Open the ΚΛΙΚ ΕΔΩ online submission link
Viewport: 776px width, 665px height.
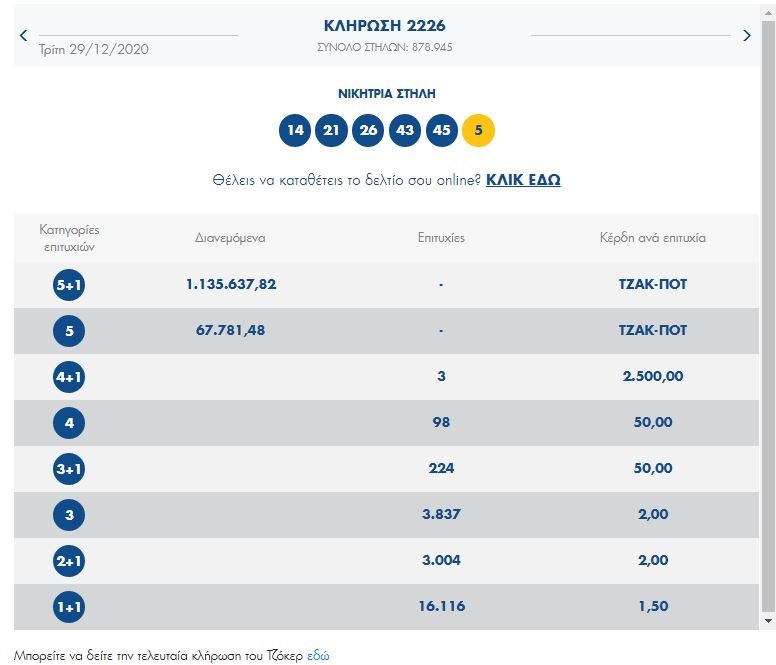(x=523, y=181)
